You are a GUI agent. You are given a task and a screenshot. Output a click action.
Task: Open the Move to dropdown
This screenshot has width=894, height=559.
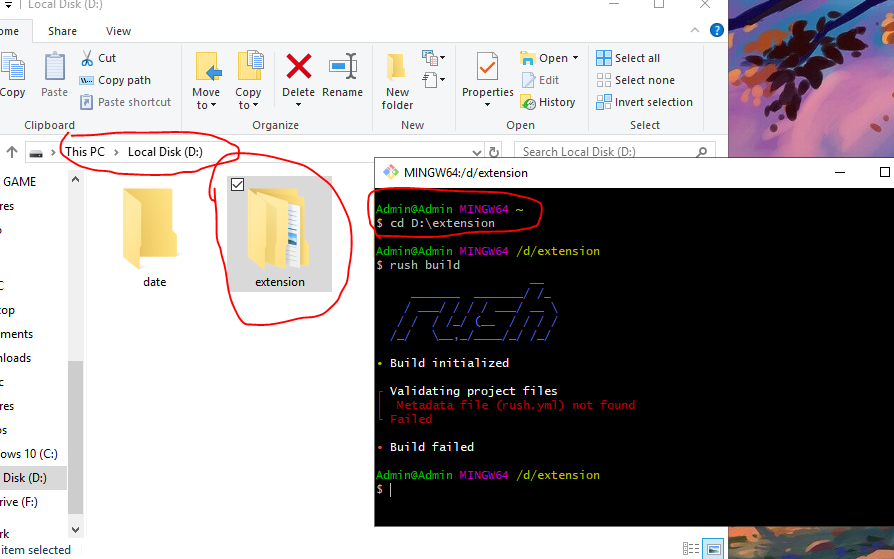click(x=206, y=80)
